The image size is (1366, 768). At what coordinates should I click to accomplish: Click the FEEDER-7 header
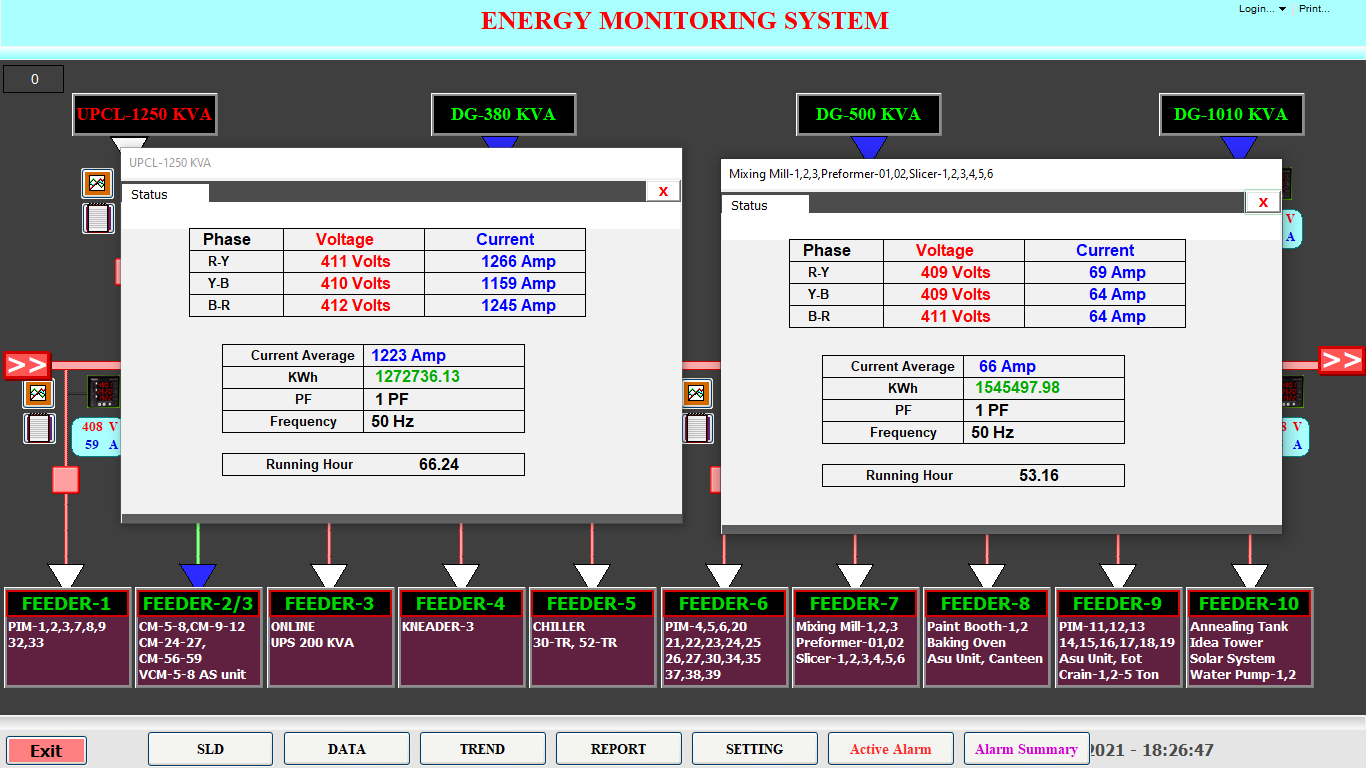coord(855,603)
